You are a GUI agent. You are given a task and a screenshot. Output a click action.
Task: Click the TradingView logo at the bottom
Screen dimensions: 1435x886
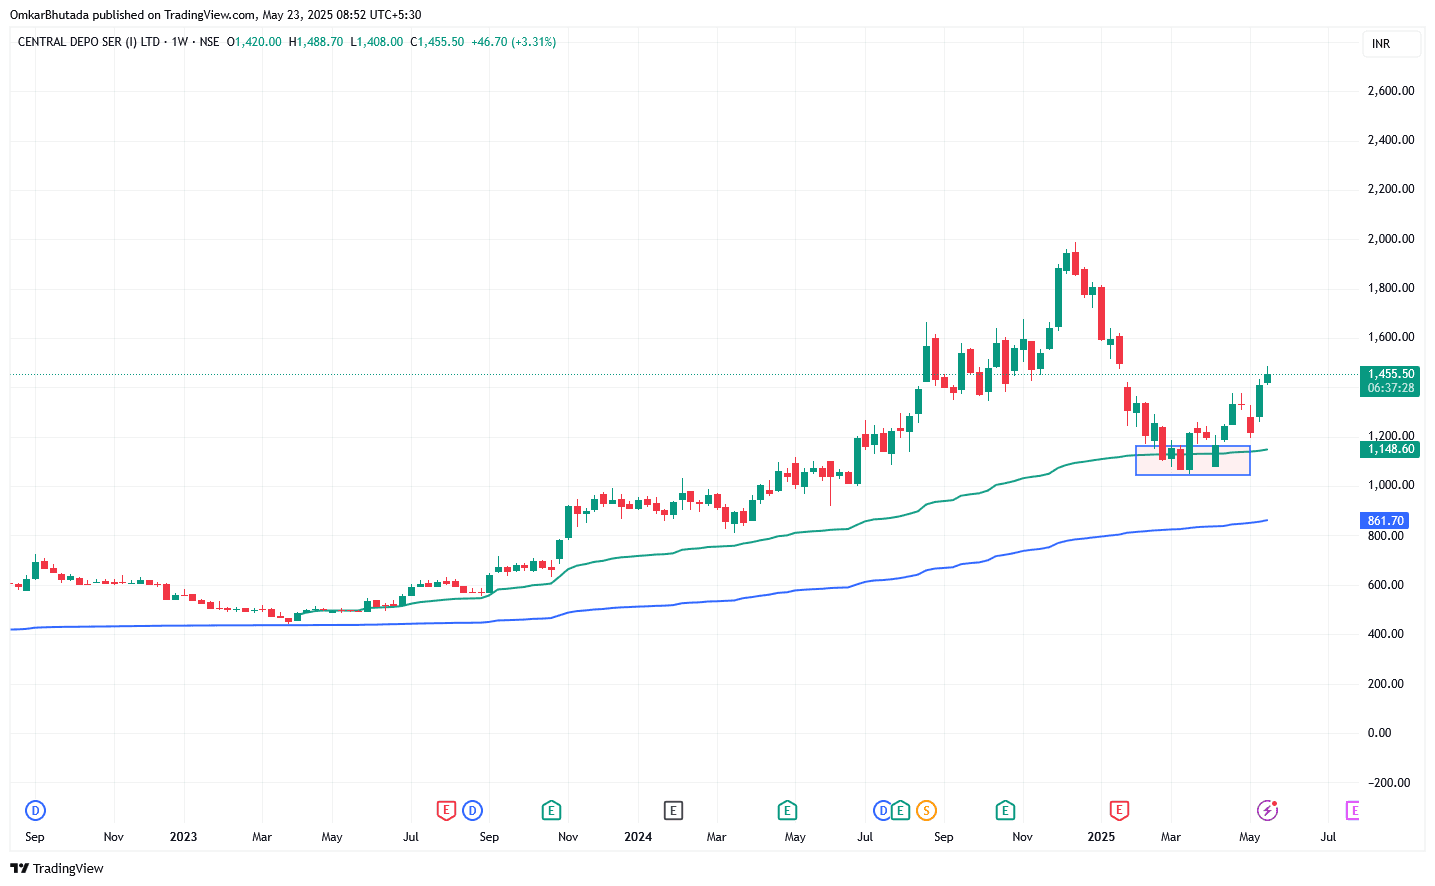[57, 868]
